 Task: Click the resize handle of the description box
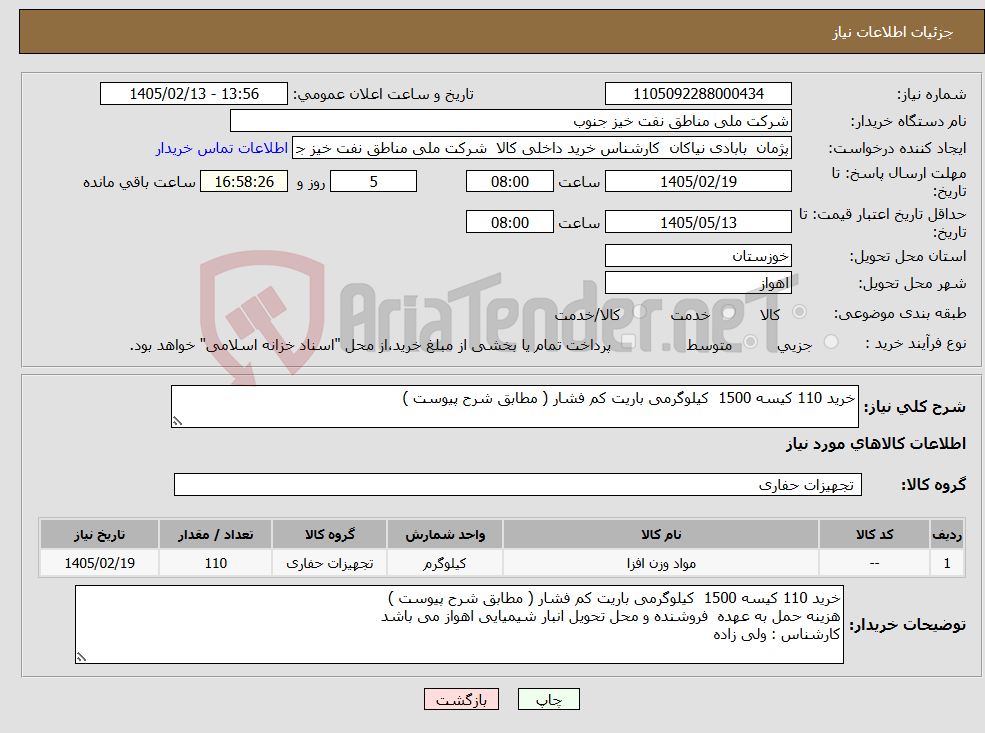pyautogui.click(x=177, y=421)
